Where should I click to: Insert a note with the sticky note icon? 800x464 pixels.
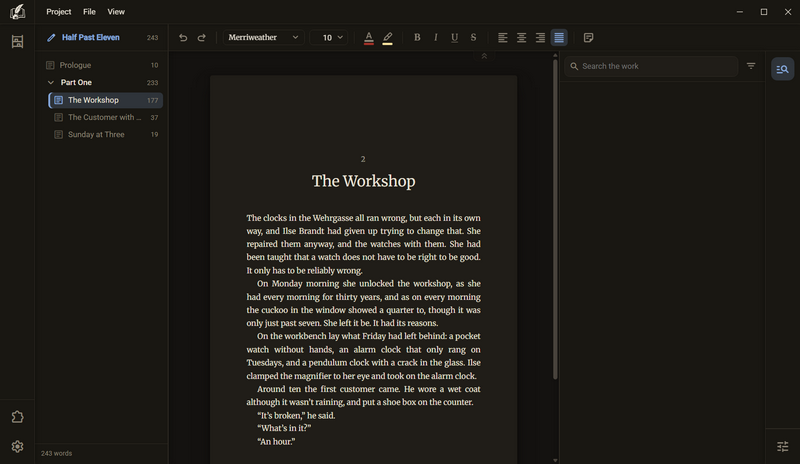588,37
